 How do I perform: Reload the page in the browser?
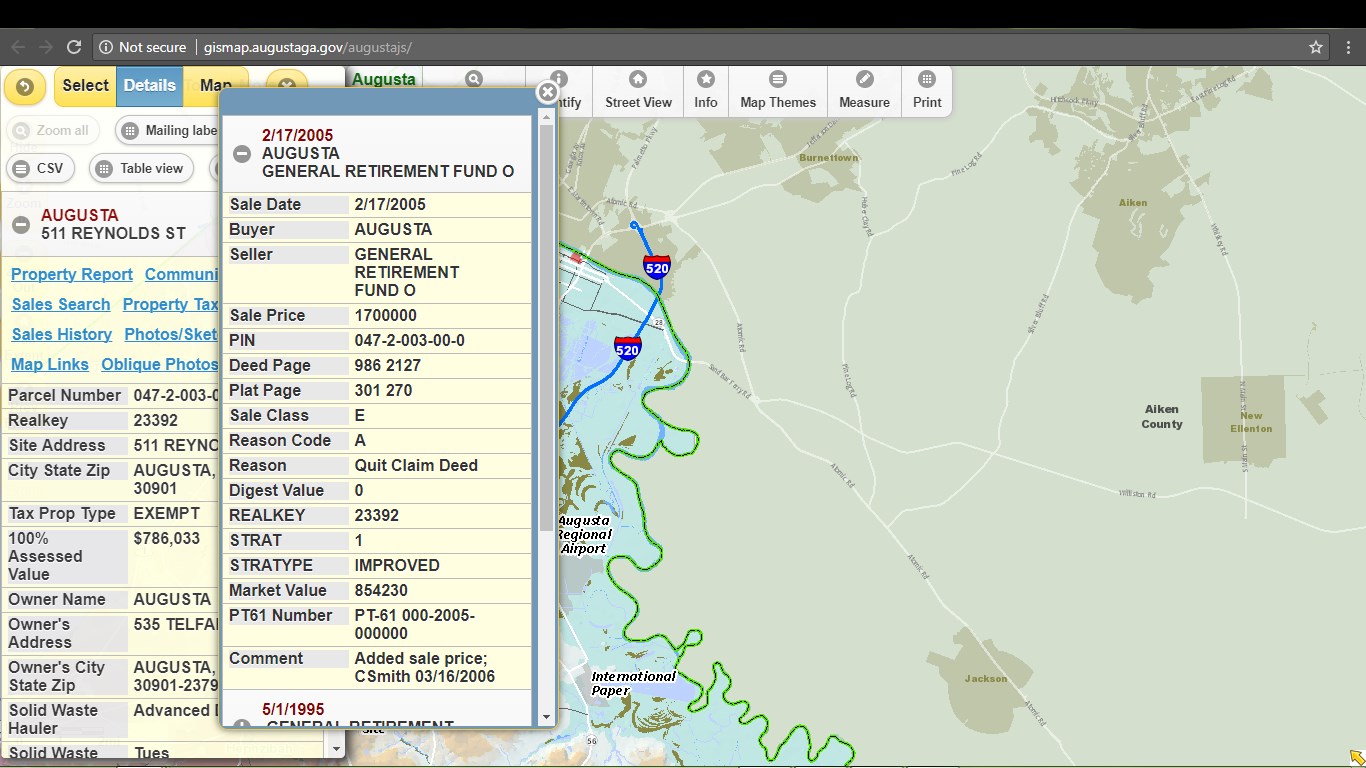click(x=73, y=47)
